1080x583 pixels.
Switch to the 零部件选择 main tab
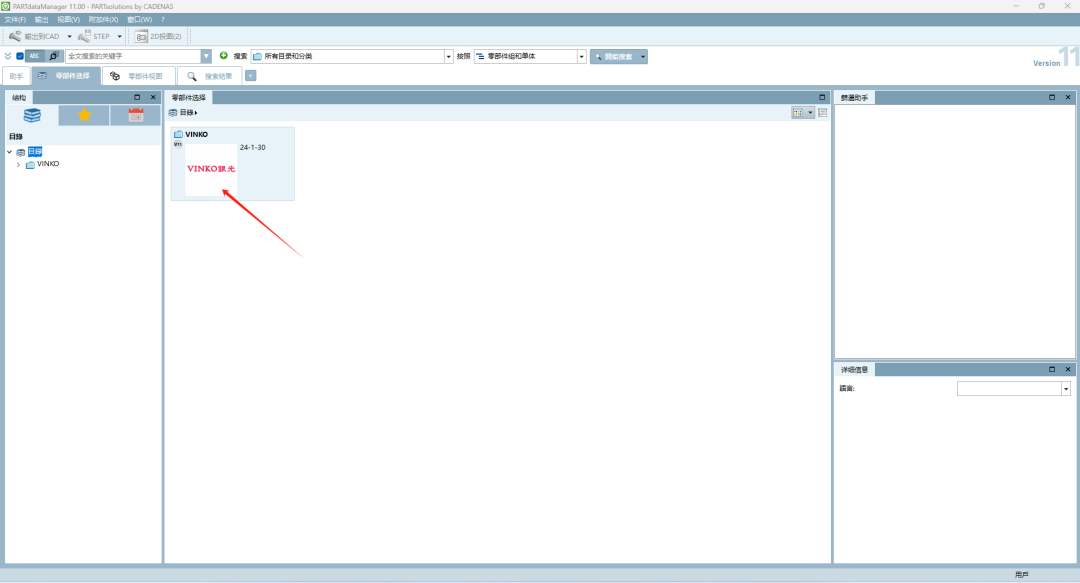[65, 76]
